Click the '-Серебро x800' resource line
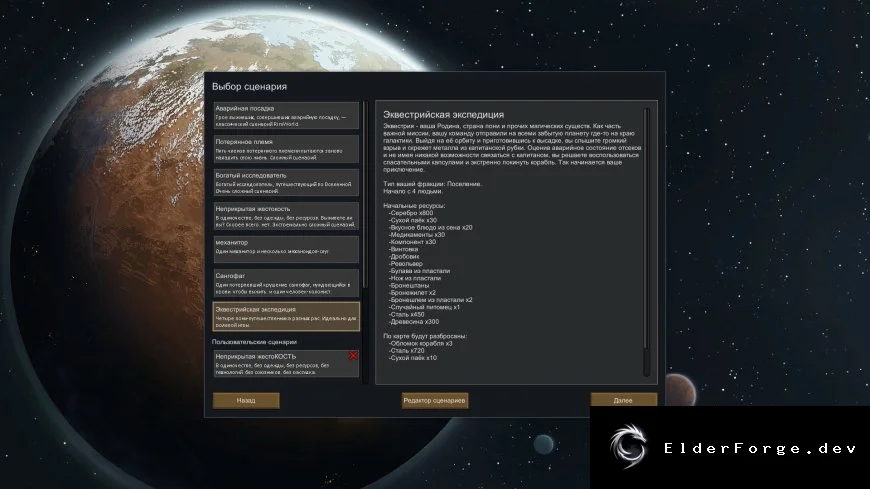This screenshot has width=870, height=489. click(x=411, y=213)
